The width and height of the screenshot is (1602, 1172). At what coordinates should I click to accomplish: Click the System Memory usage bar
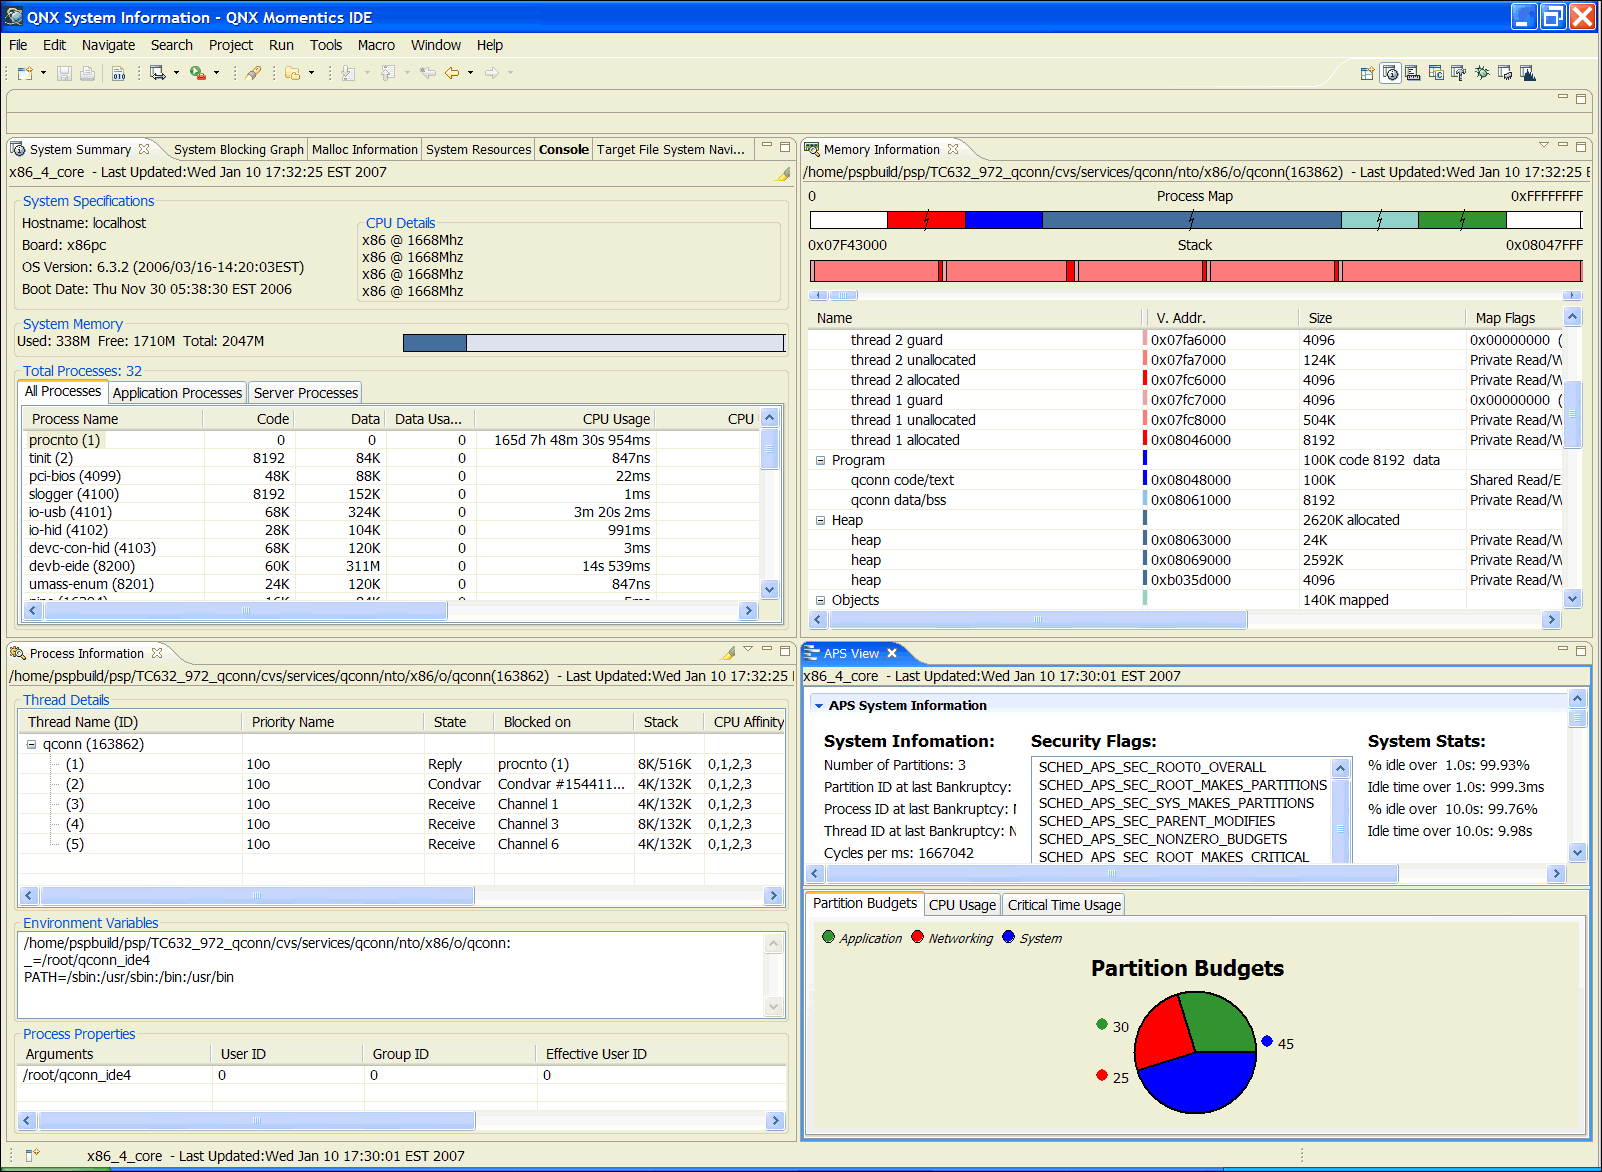click(x=592, y=342)
